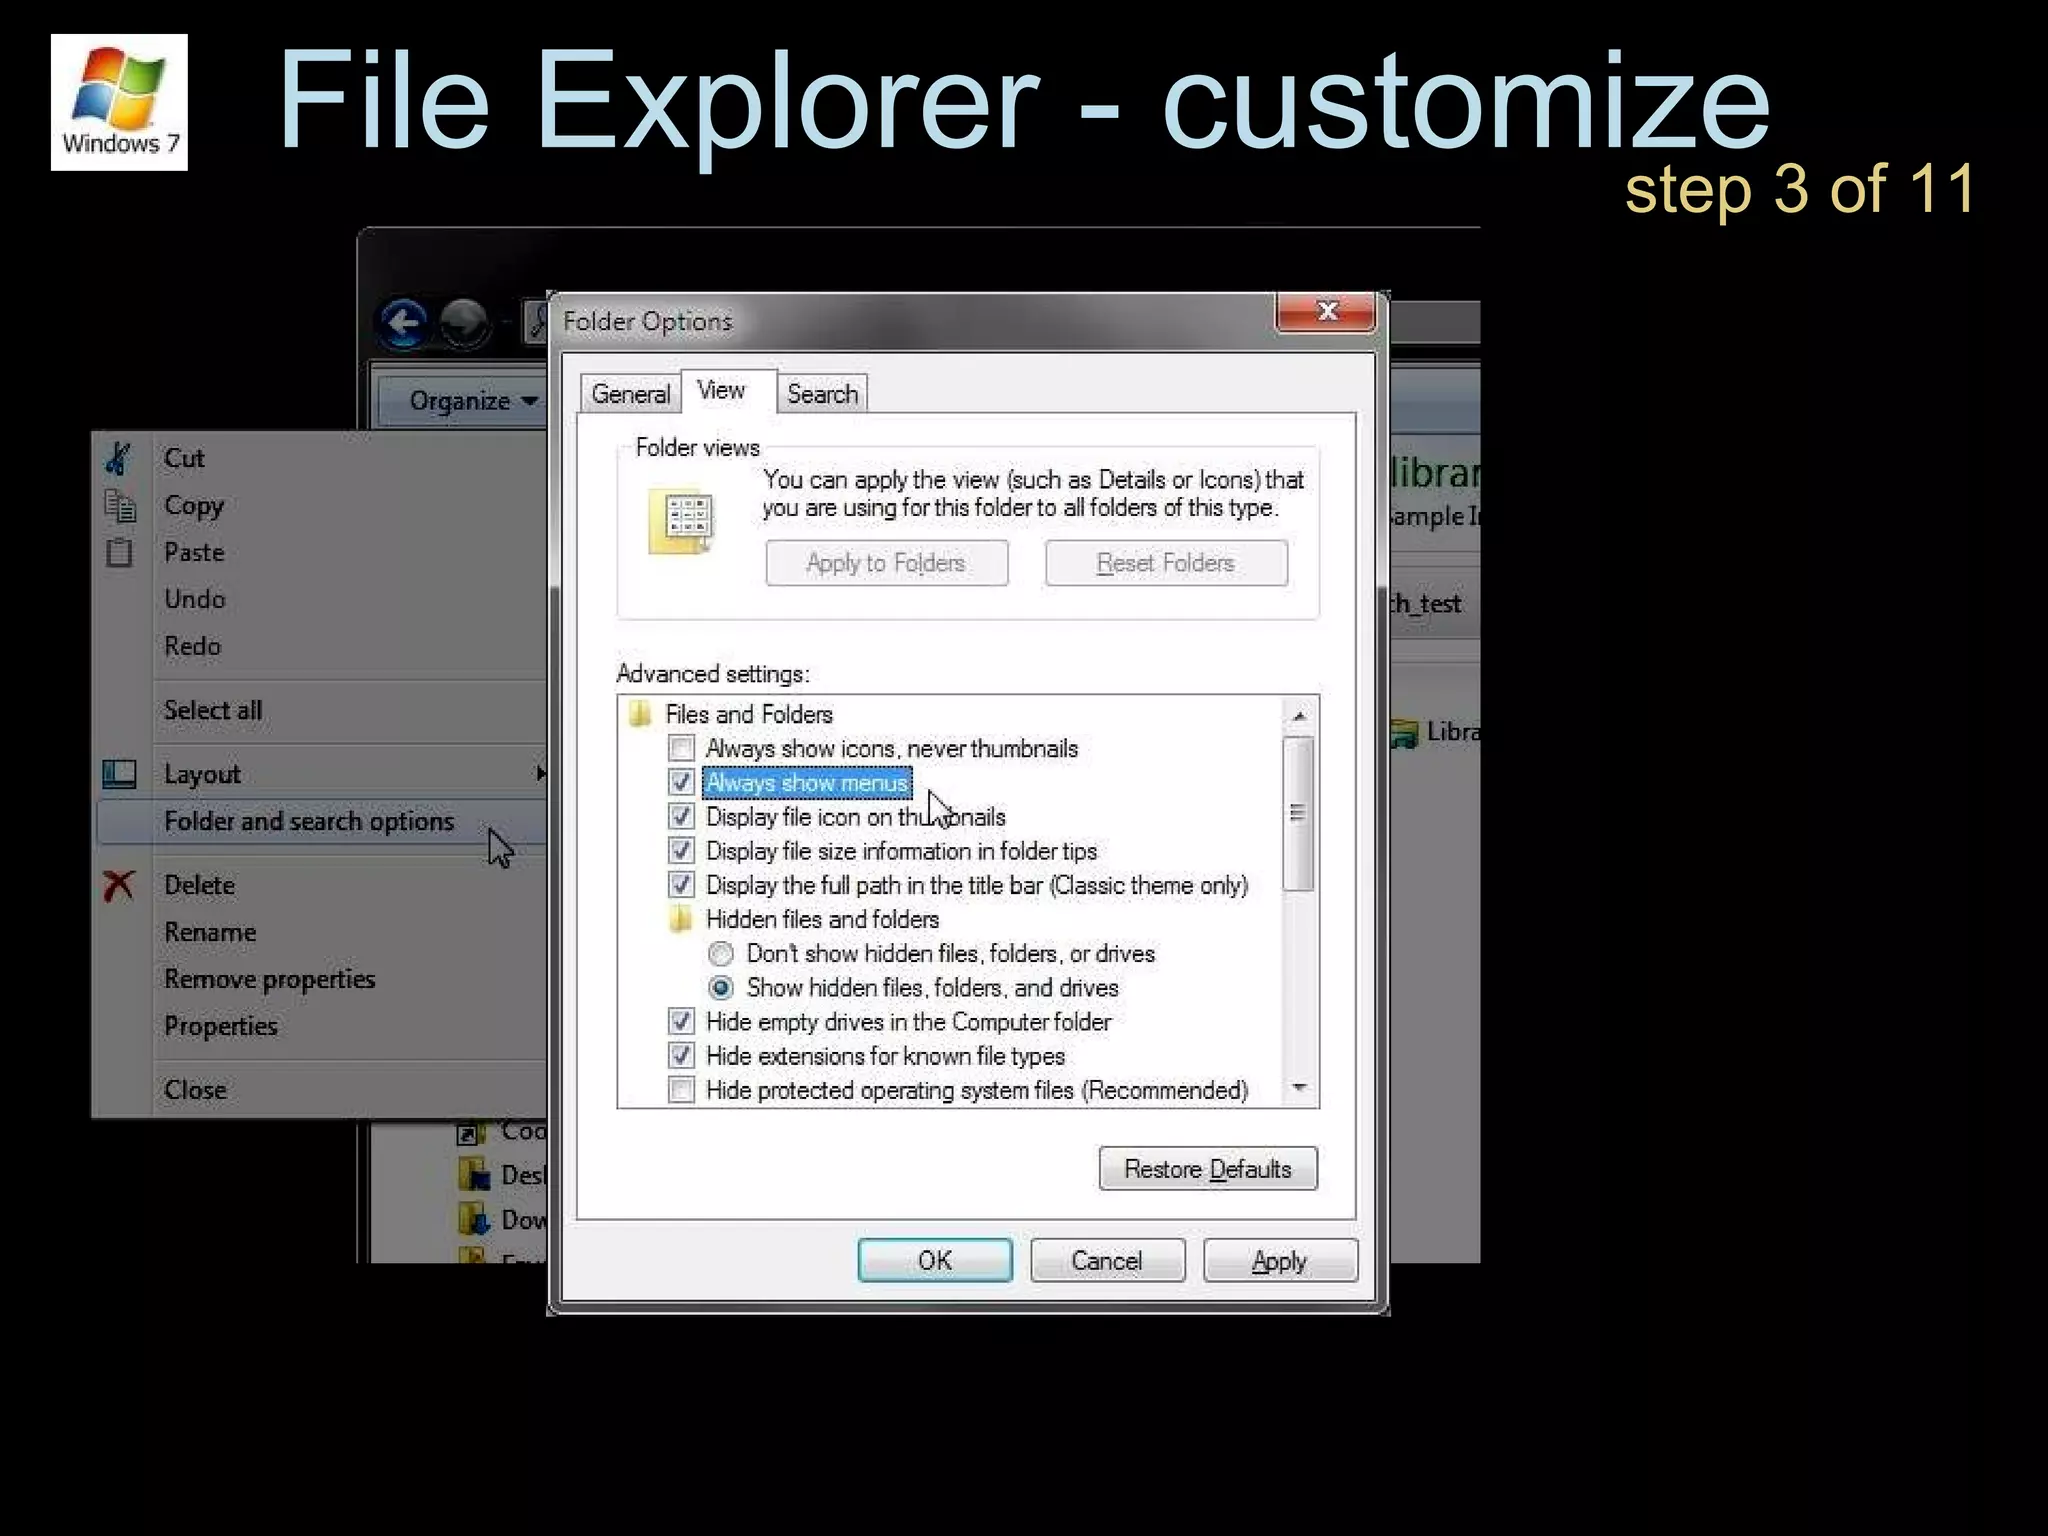Click the Apply to Folders button

point(887,563)
